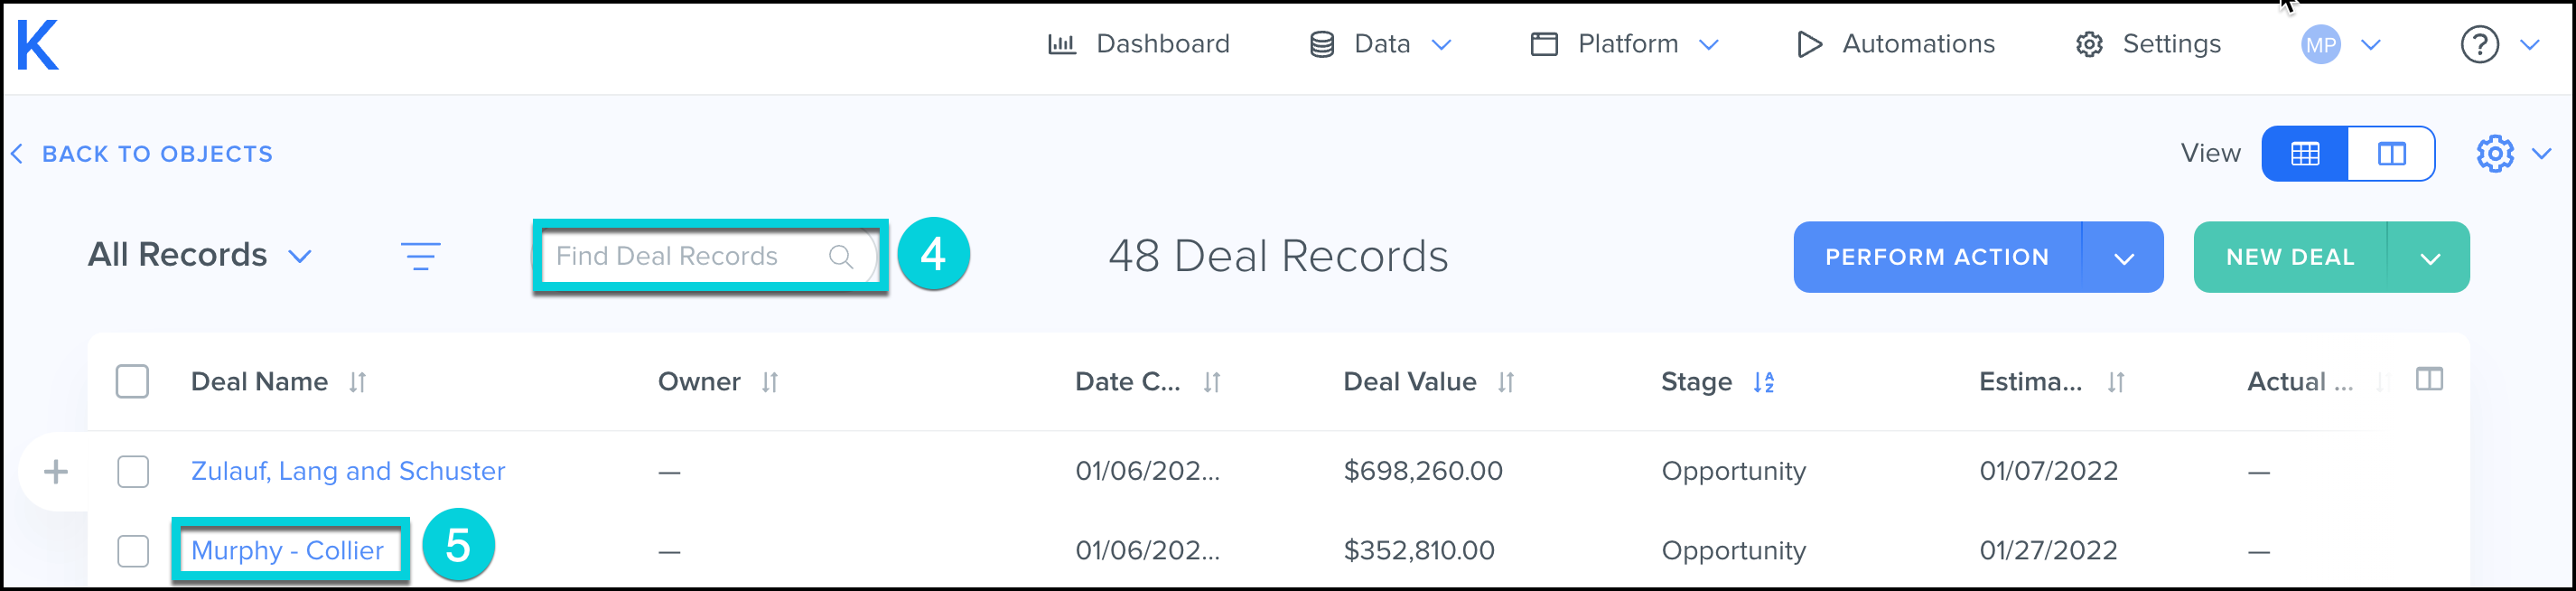Switch to the table grid view
This screenshot has height=591, width=2576.
2304,154
